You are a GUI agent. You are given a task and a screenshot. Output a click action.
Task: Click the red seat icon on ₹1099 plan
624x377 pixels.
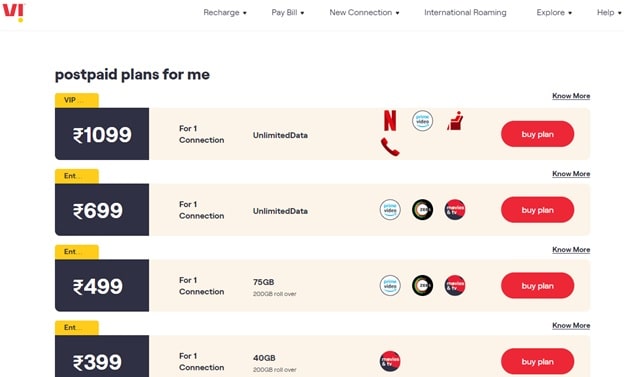[455, 121]
